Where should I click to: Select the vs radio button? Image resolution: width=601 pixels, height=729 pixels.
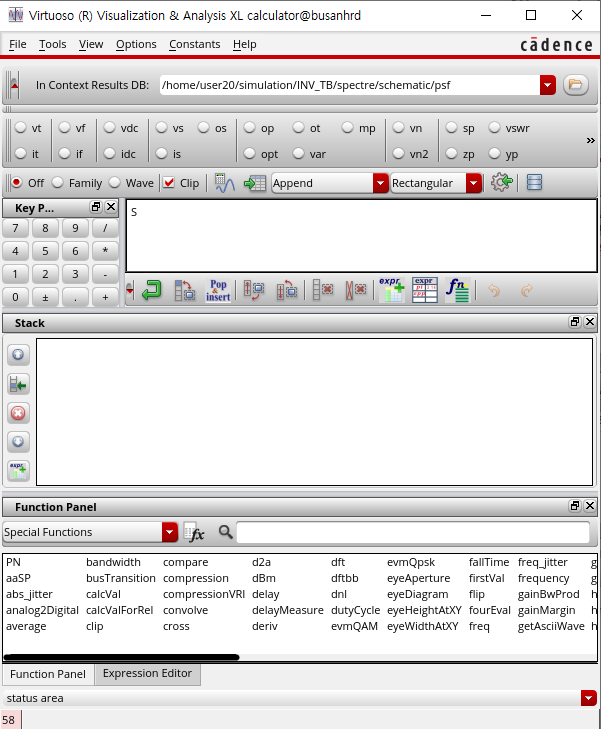click(x=161, y=128)
